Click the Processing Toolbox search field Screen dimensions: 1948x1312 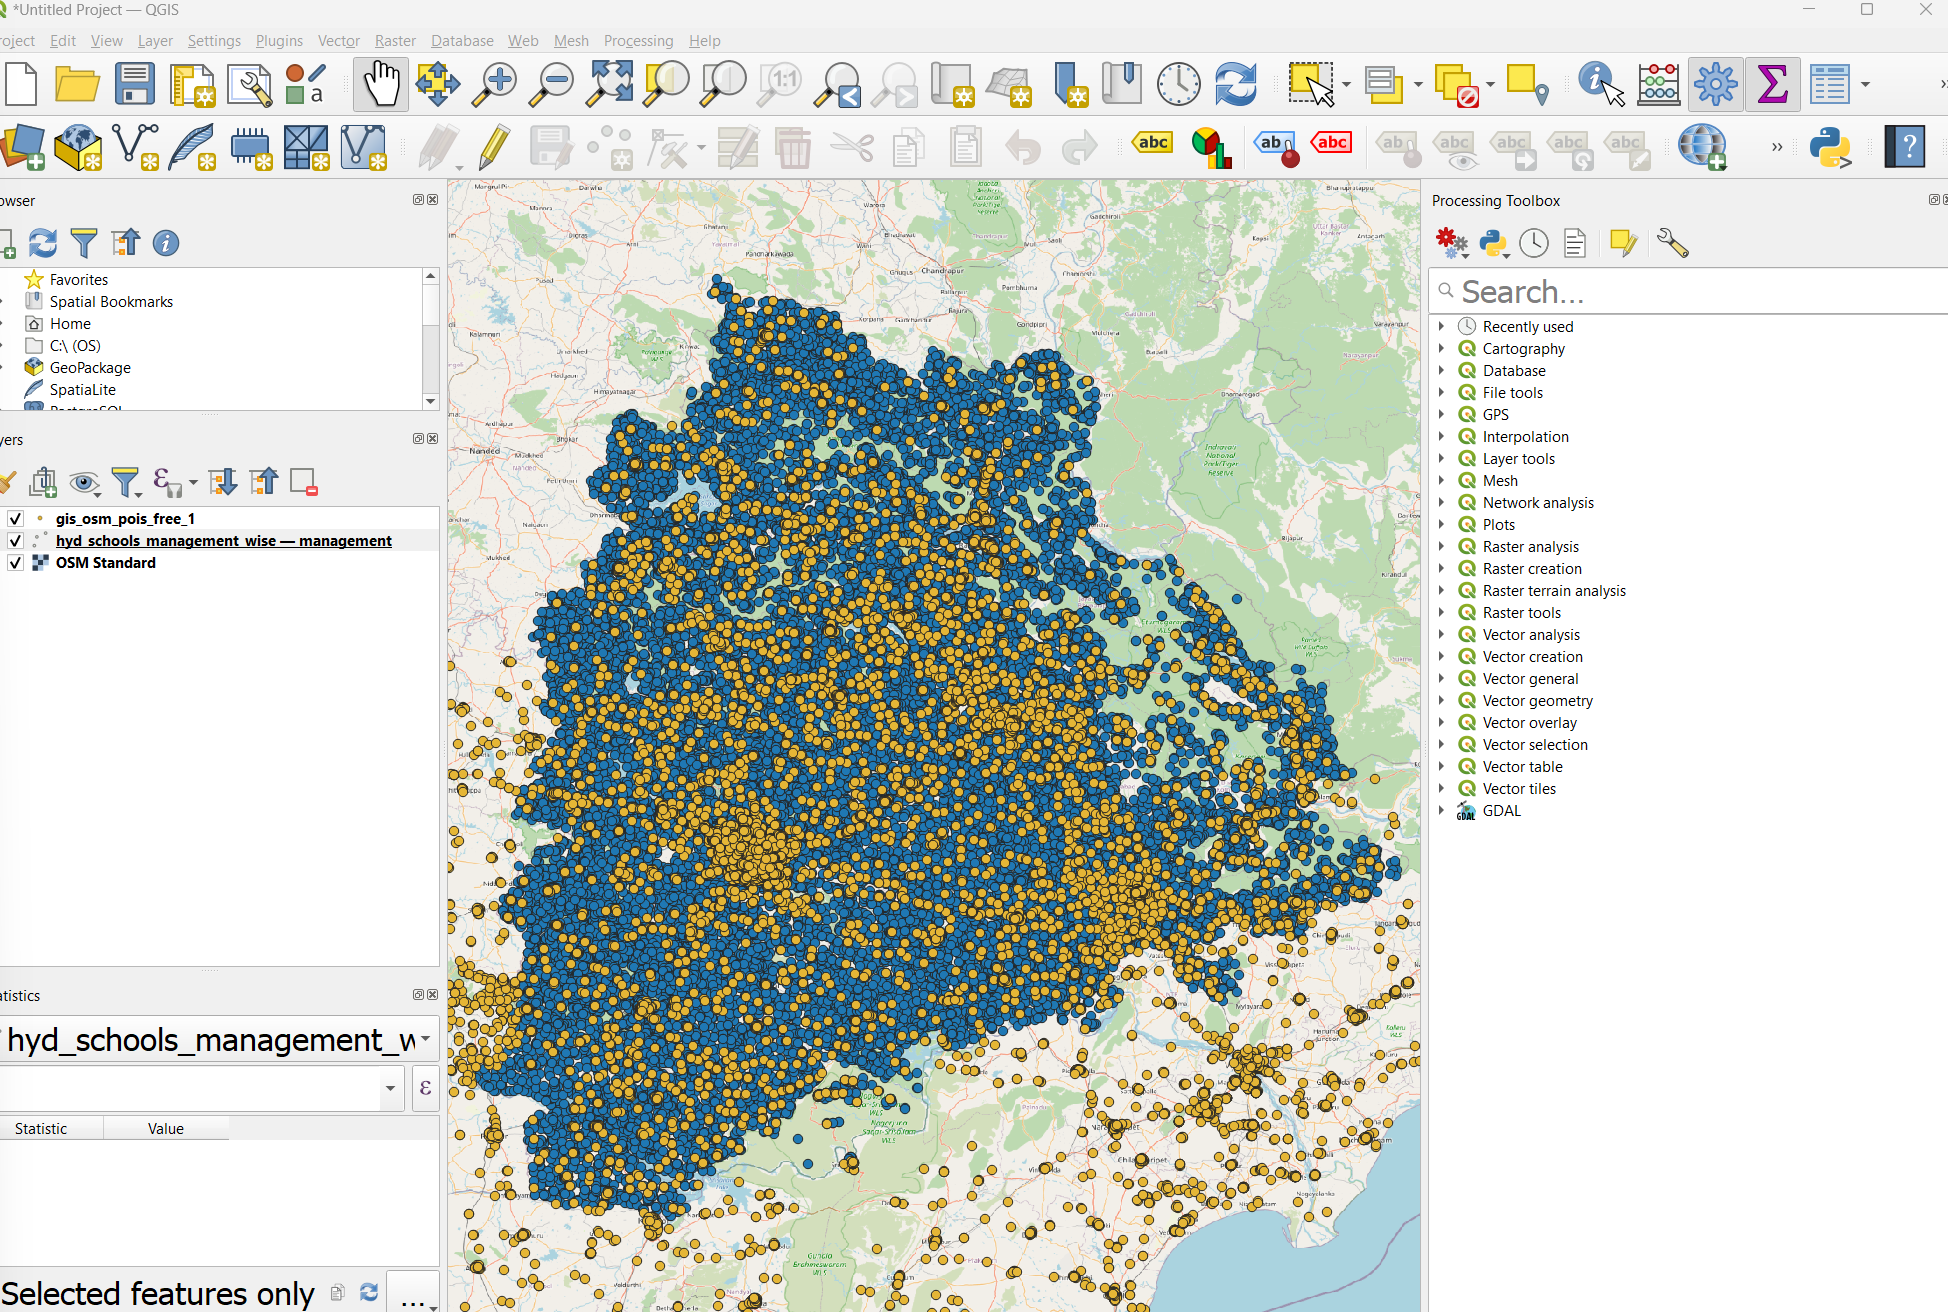point(1690,291)
